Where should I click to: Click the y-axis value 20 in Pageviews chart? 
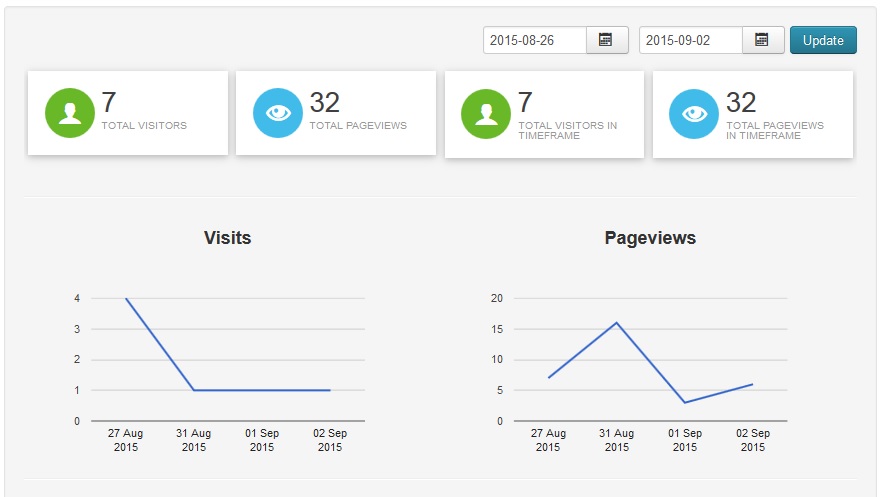pos(497,299)
